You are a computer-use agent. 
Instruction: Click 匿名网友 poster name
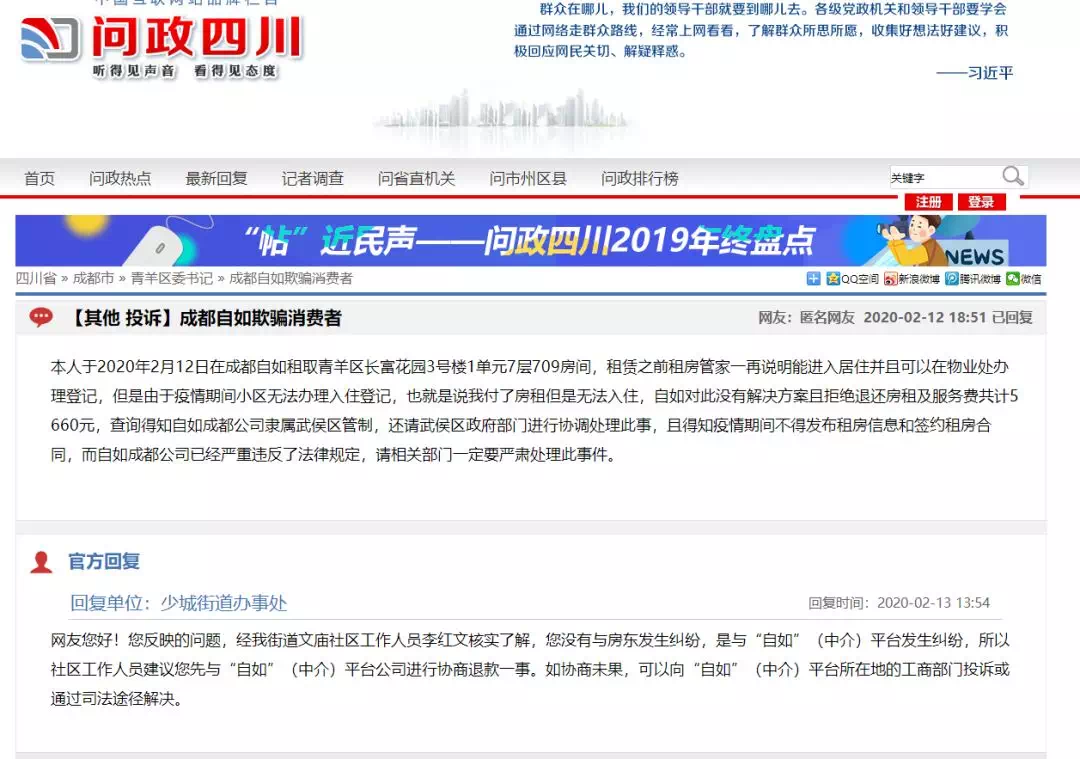[827, 318]
